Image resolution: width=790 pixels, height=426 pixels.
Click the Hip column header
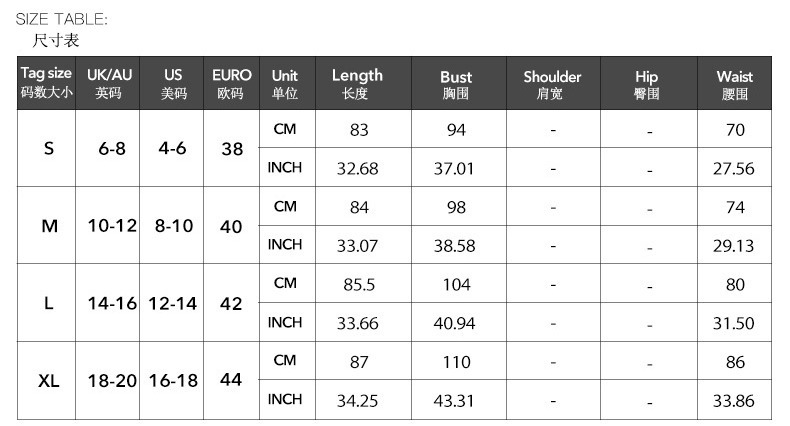pyautogui.click(x=647, y=83)
